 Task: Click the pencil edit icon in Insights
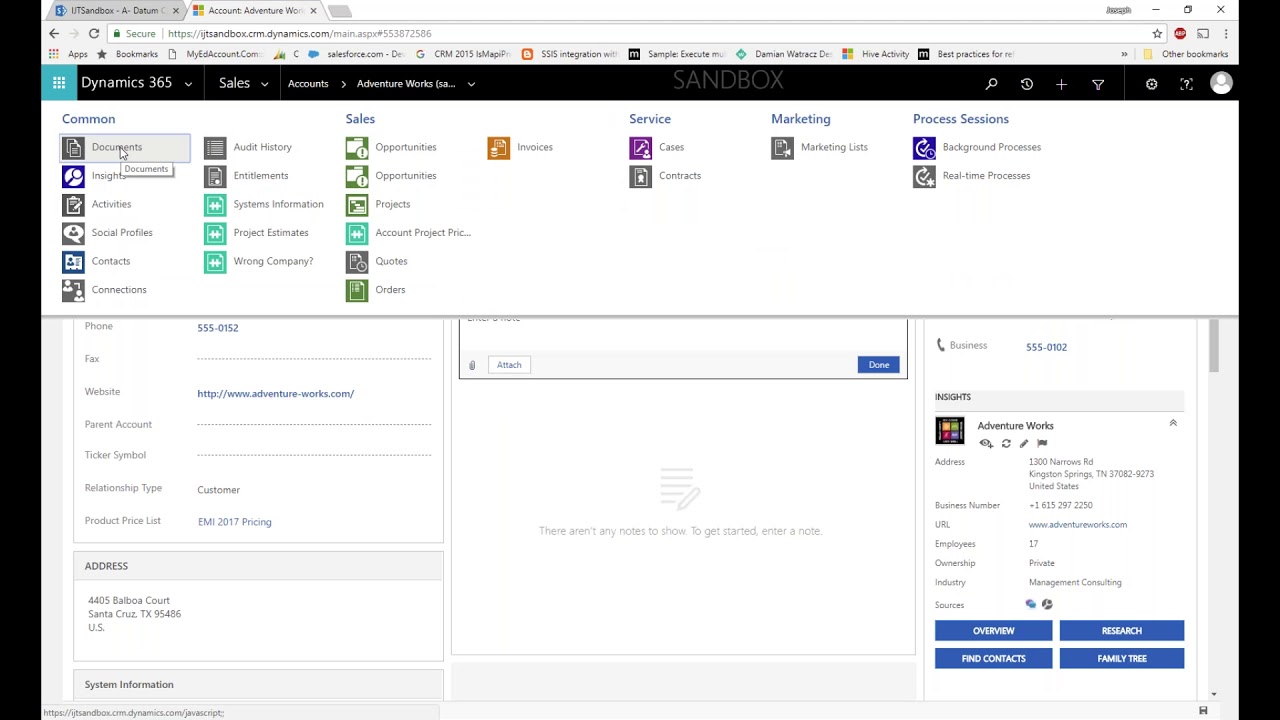1023,444
